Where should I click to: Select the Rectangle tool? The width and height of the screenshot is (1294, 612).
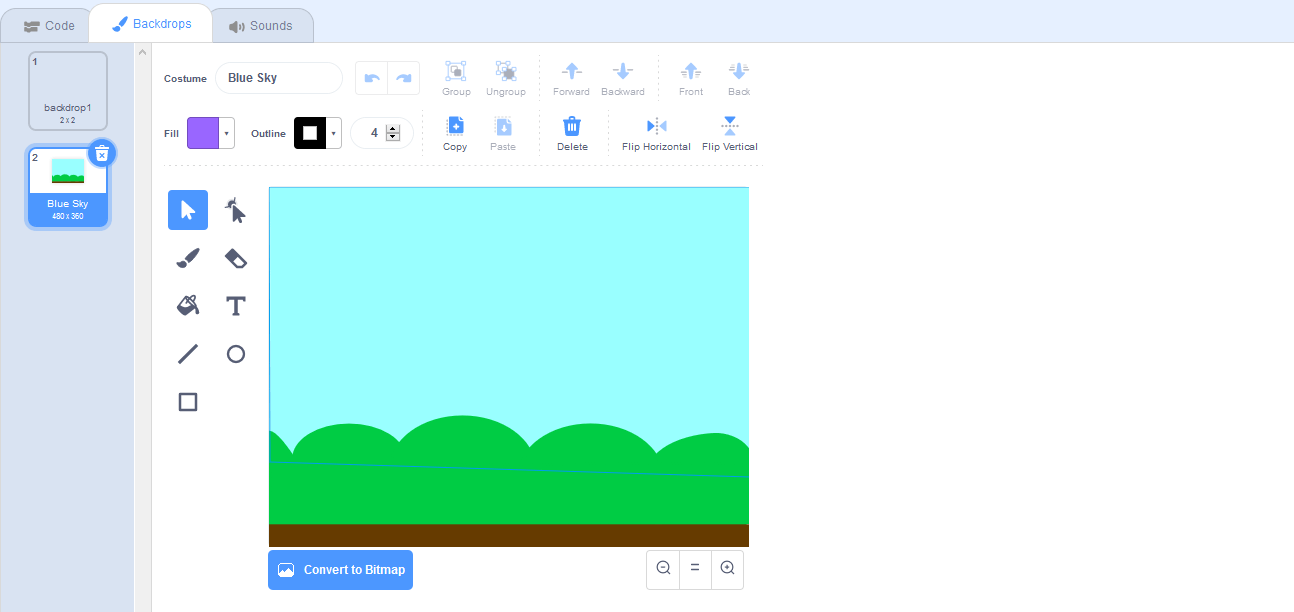click(187, 401)
